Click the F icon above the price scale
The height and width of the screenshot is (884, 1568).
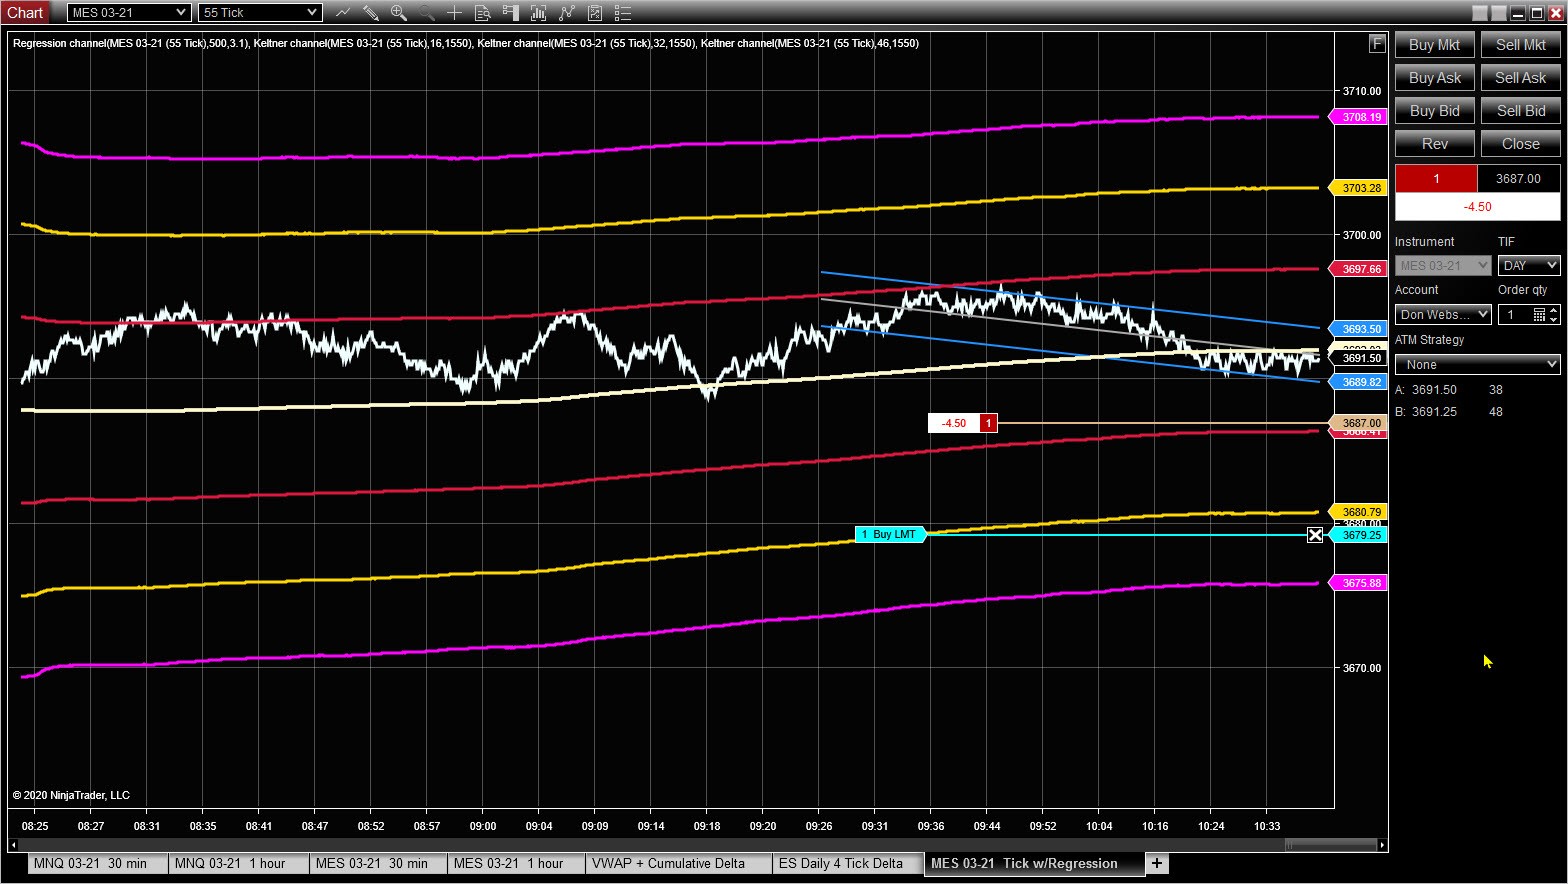[1377, 44]
